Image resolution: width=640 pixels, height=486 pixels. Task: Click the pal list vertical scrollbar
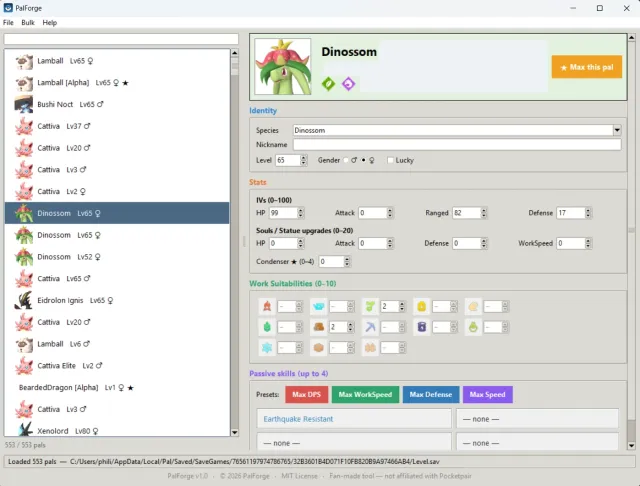click(x=235, y=242)
